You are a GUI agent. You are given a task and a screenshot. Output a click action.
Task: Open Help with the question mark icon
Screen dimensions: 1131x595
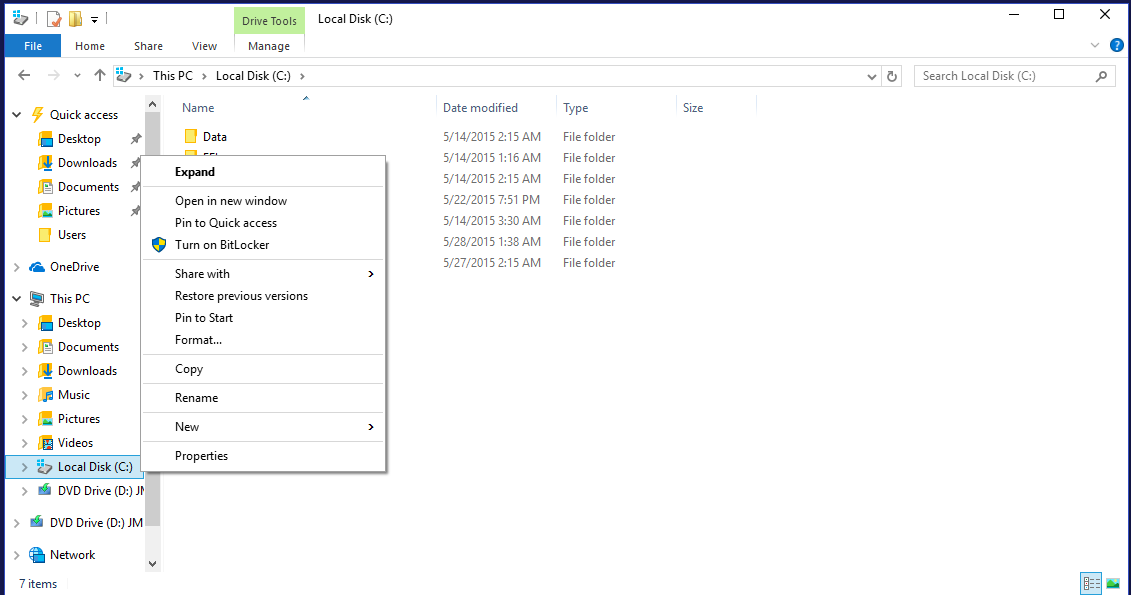(x=1117, y=45)
